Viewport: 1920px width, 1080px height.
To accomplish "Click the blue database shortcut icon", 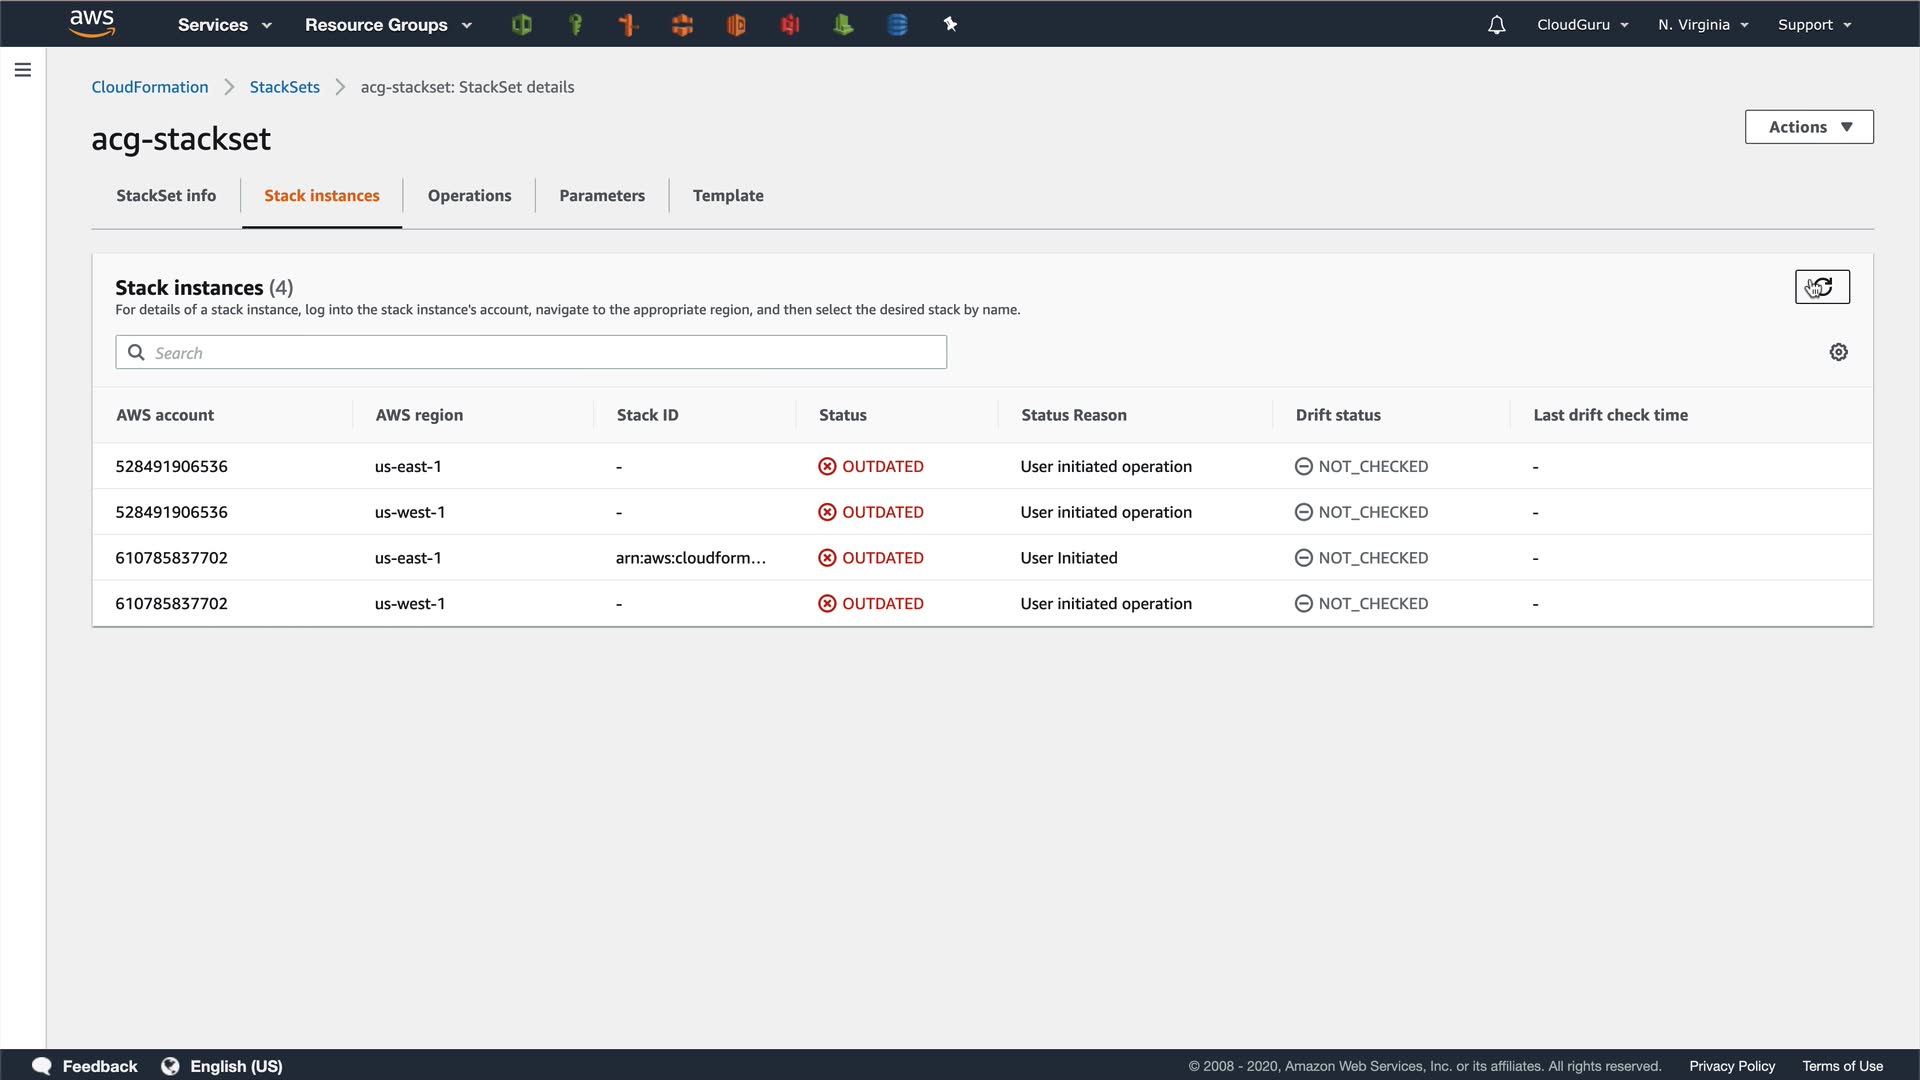I will click(x=897, y=25).
